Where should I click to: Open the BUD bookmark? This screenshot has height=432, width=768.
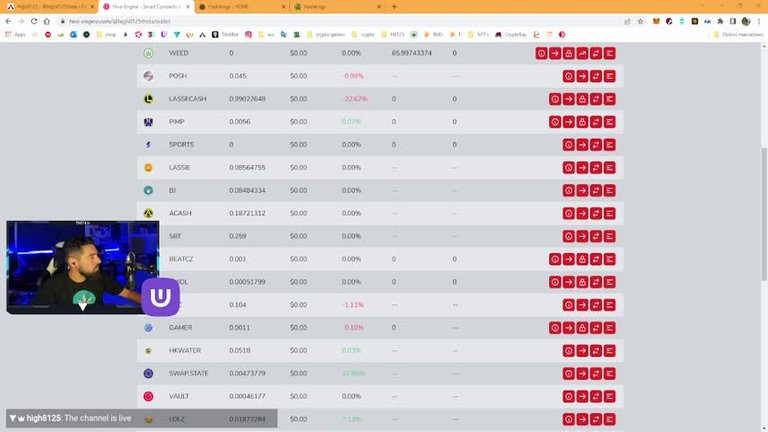click(x=433, y=34)
